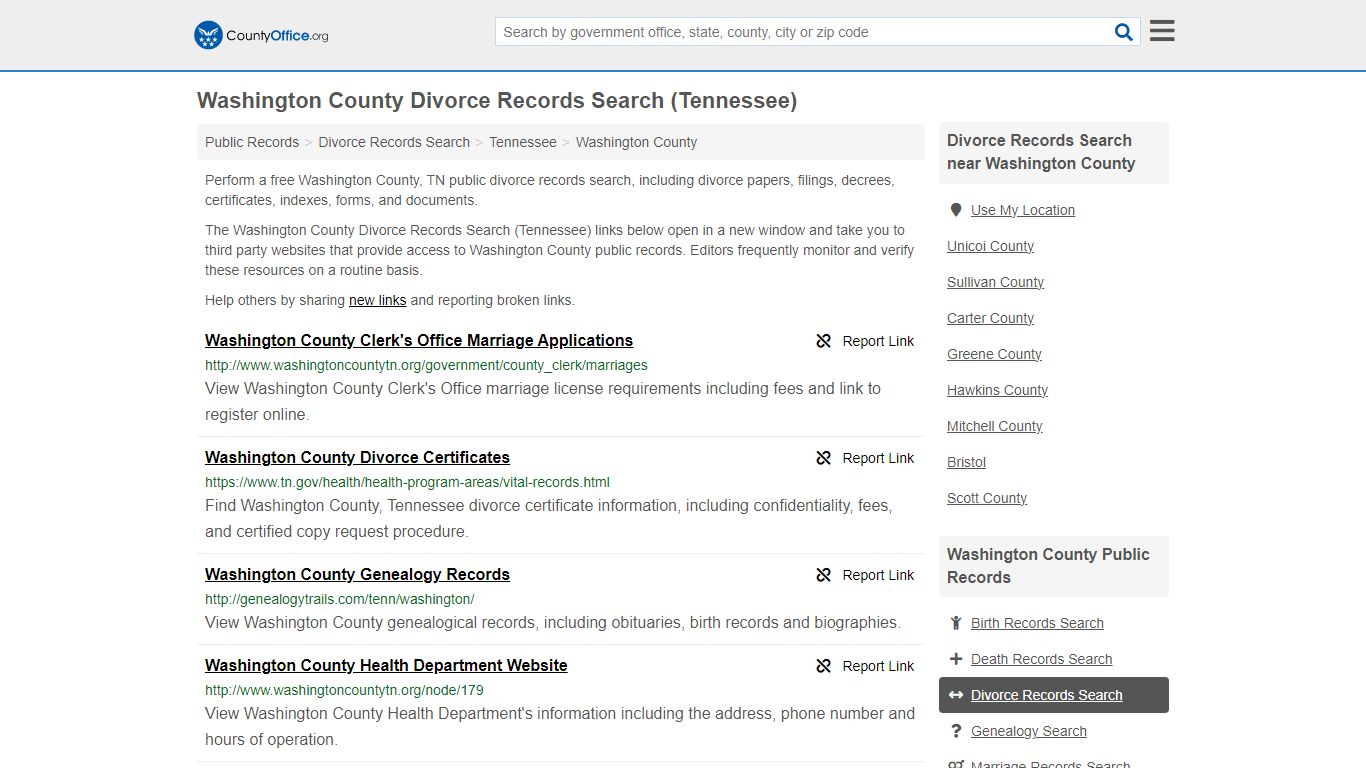The width and height of the screenshot is (1366, 768).
Task: Click the page heading Washington County Divorce Records Search
Action: point(497,101)
